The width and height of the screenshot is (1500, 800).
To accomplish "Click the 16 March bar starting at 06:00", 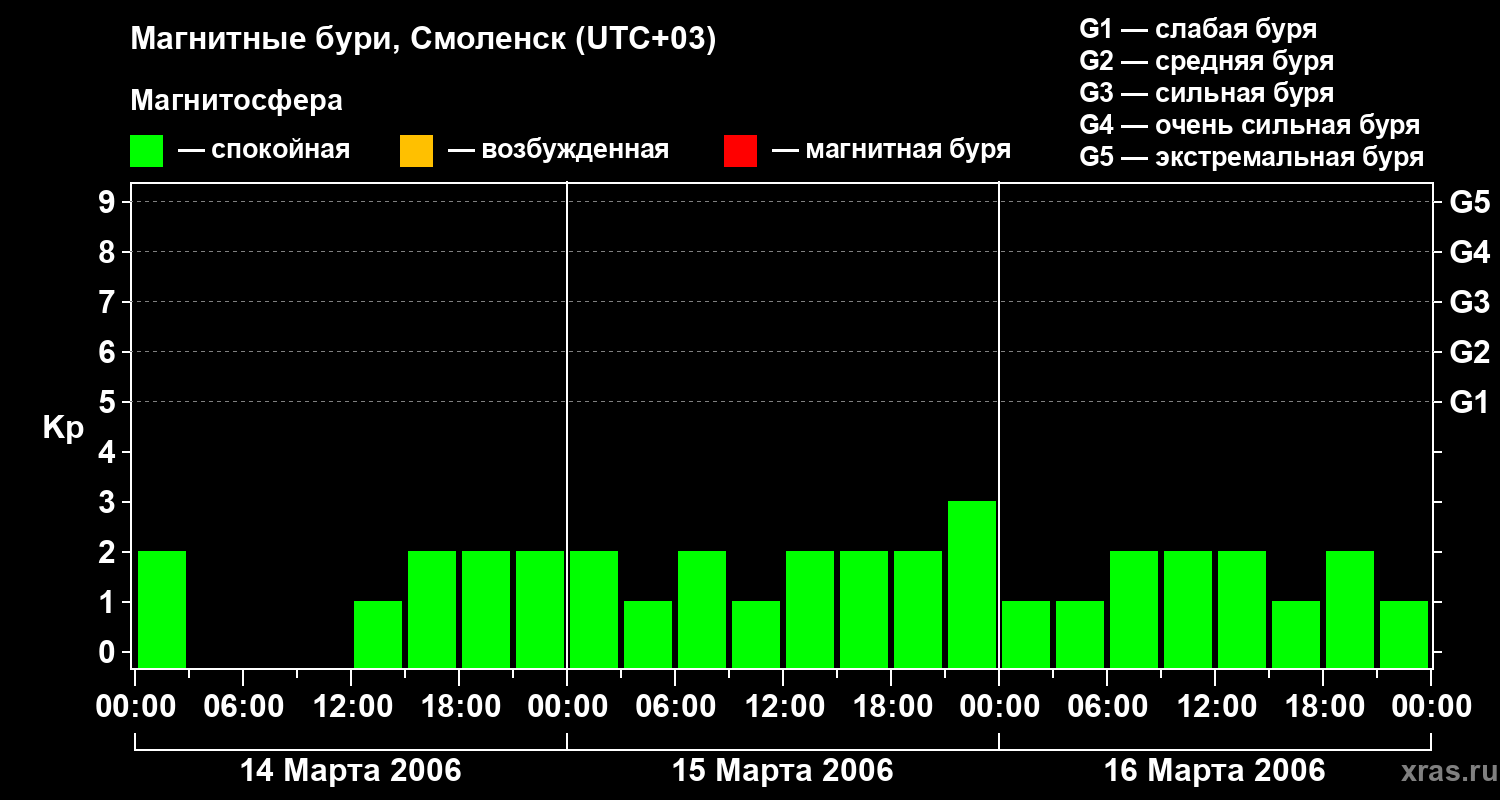I will (1134, 609).
